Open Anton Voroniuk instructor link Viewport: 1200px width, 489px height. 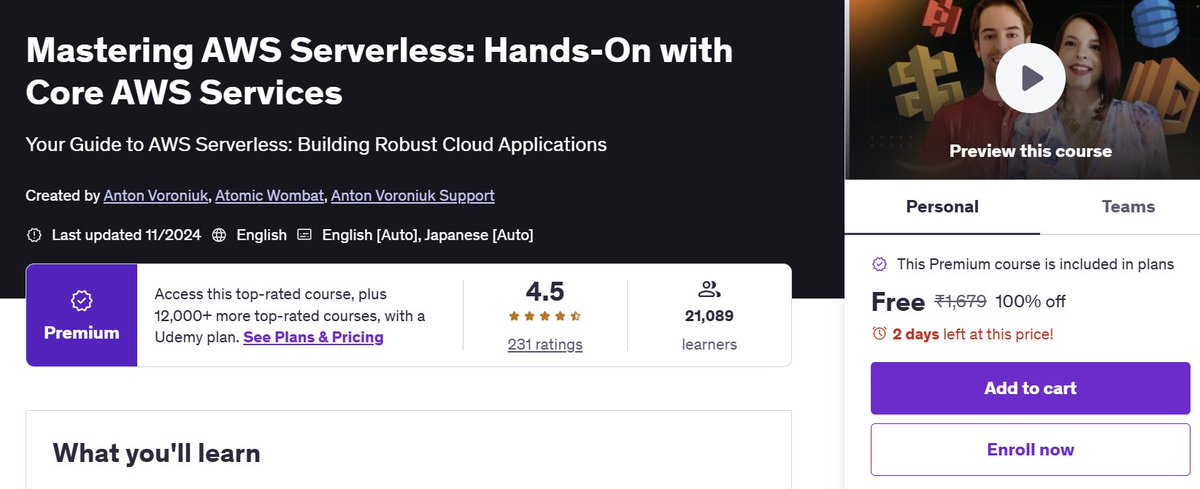pos(155,196)
